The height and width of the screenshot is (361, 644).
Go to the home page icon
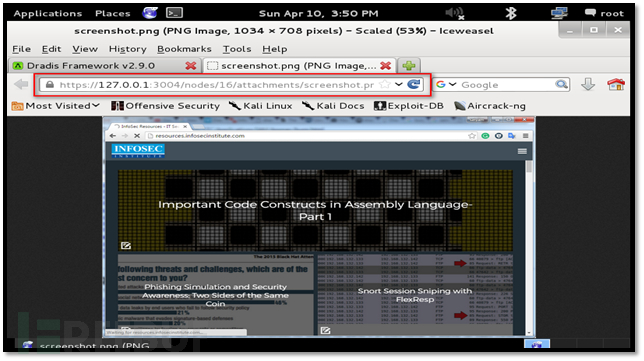[x=616, y=84]
